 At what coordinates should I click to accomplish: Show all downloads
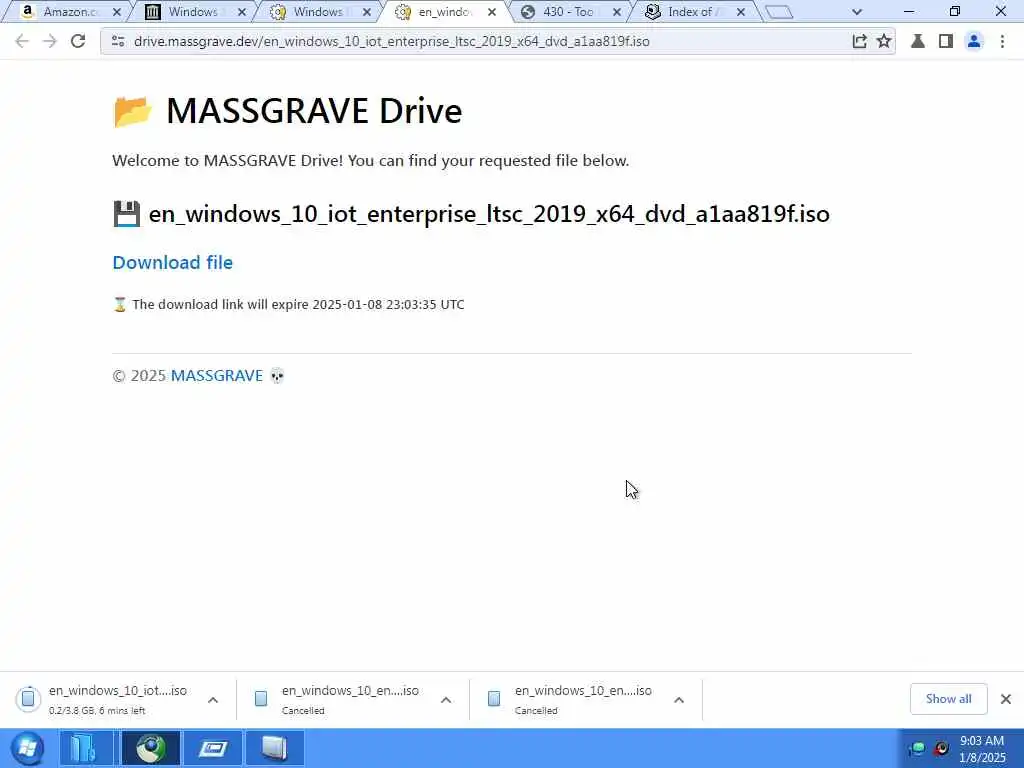click(x=948, y=699)
